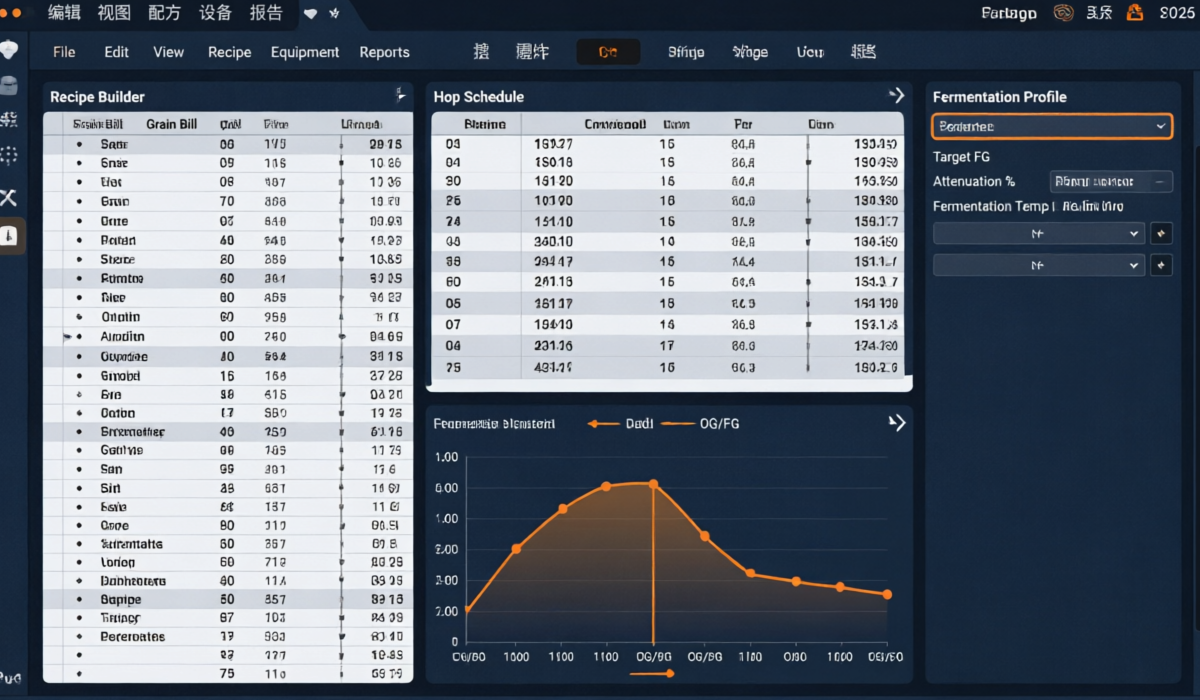Viewport: 1200px width, 700px height.
Task: Click the orange user icon near 2025
Action: pos(1135,13)
